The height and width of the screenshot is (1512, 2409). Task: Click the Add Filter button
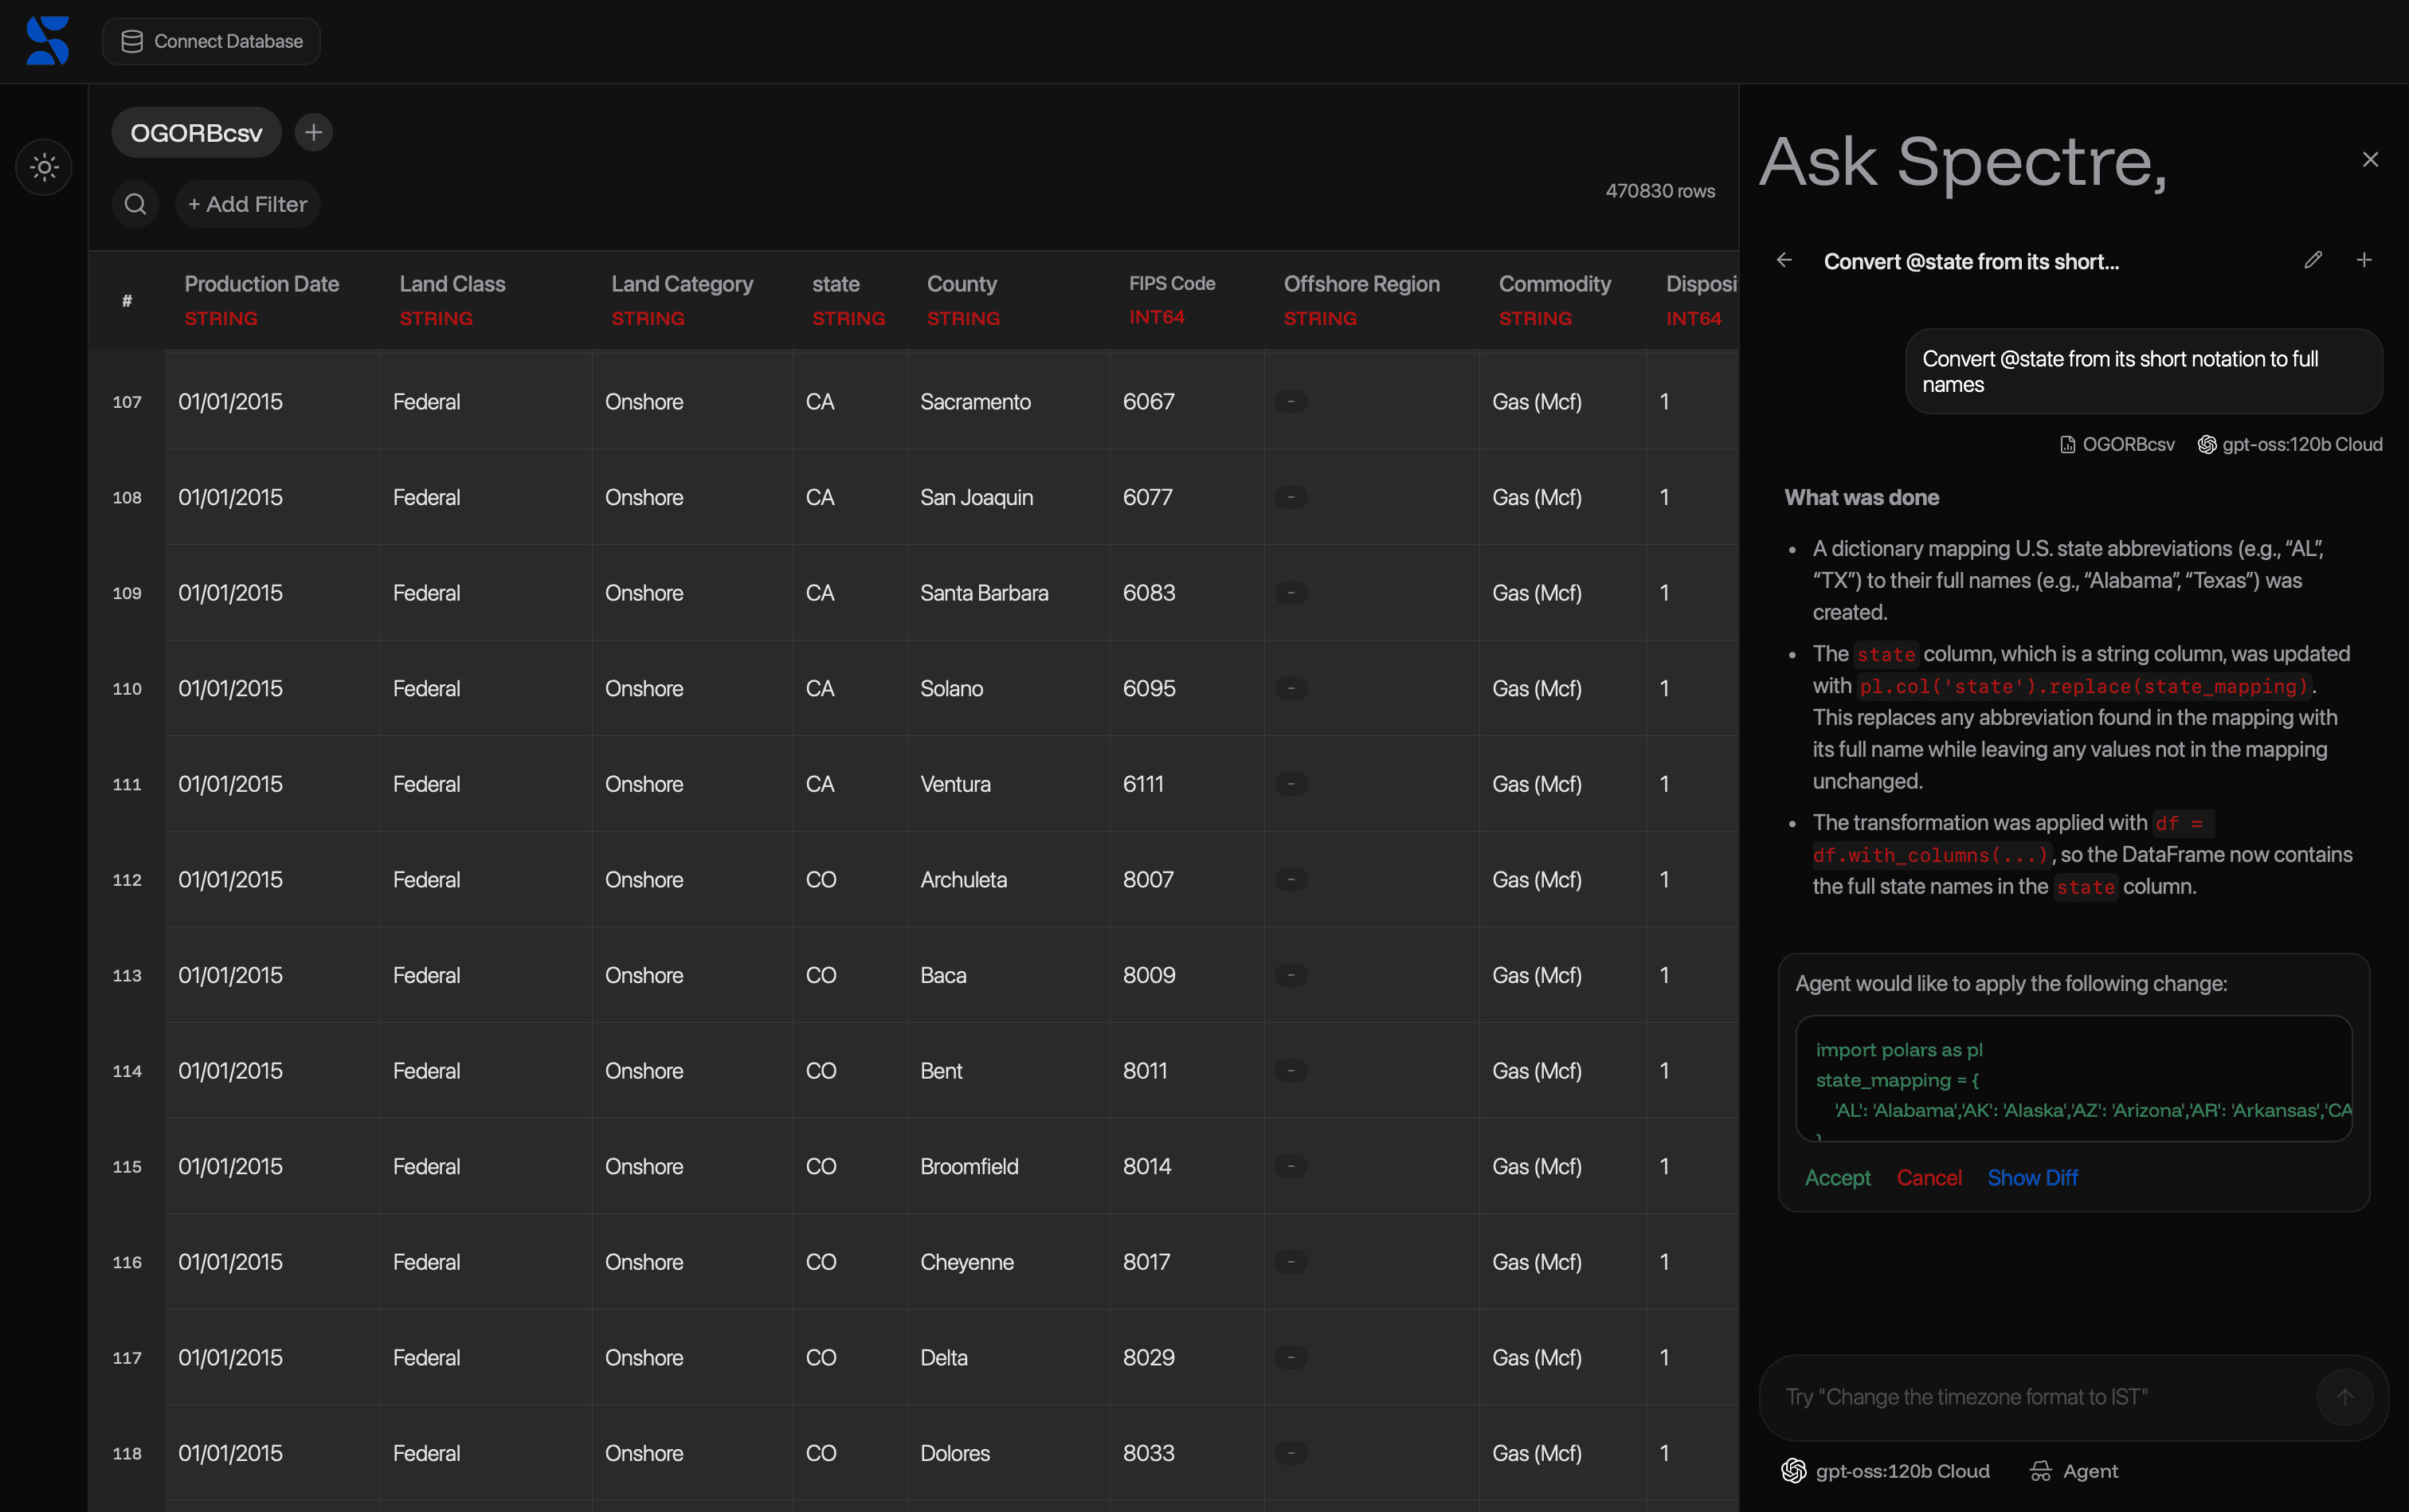[x=248, y=204]
